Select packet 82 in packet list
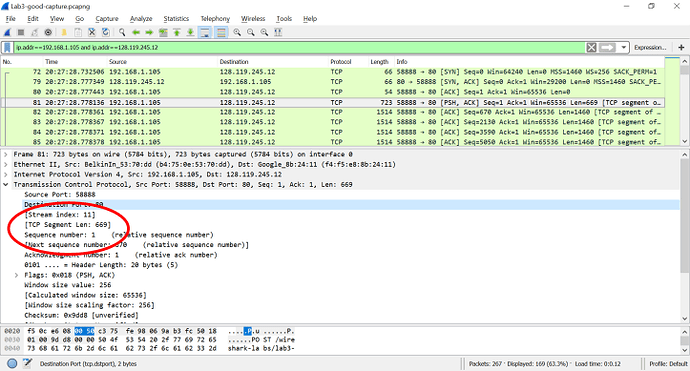 [x=333, y=112]
